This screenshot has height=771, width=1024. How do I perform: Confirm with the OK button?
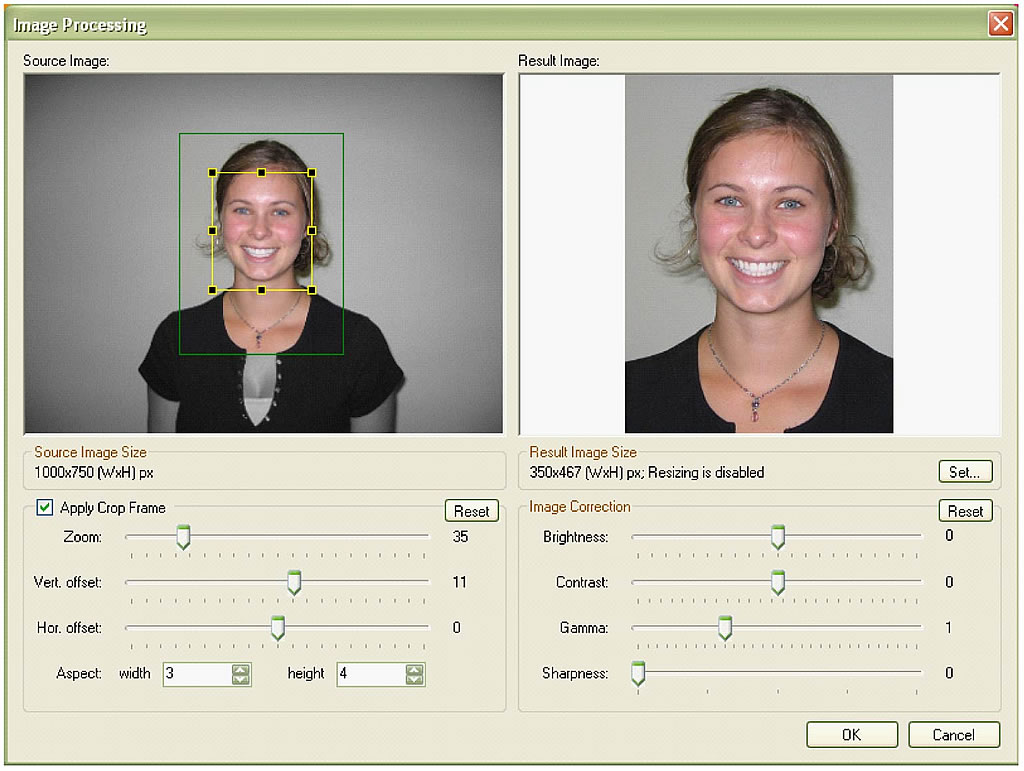(x=852, y=734)
